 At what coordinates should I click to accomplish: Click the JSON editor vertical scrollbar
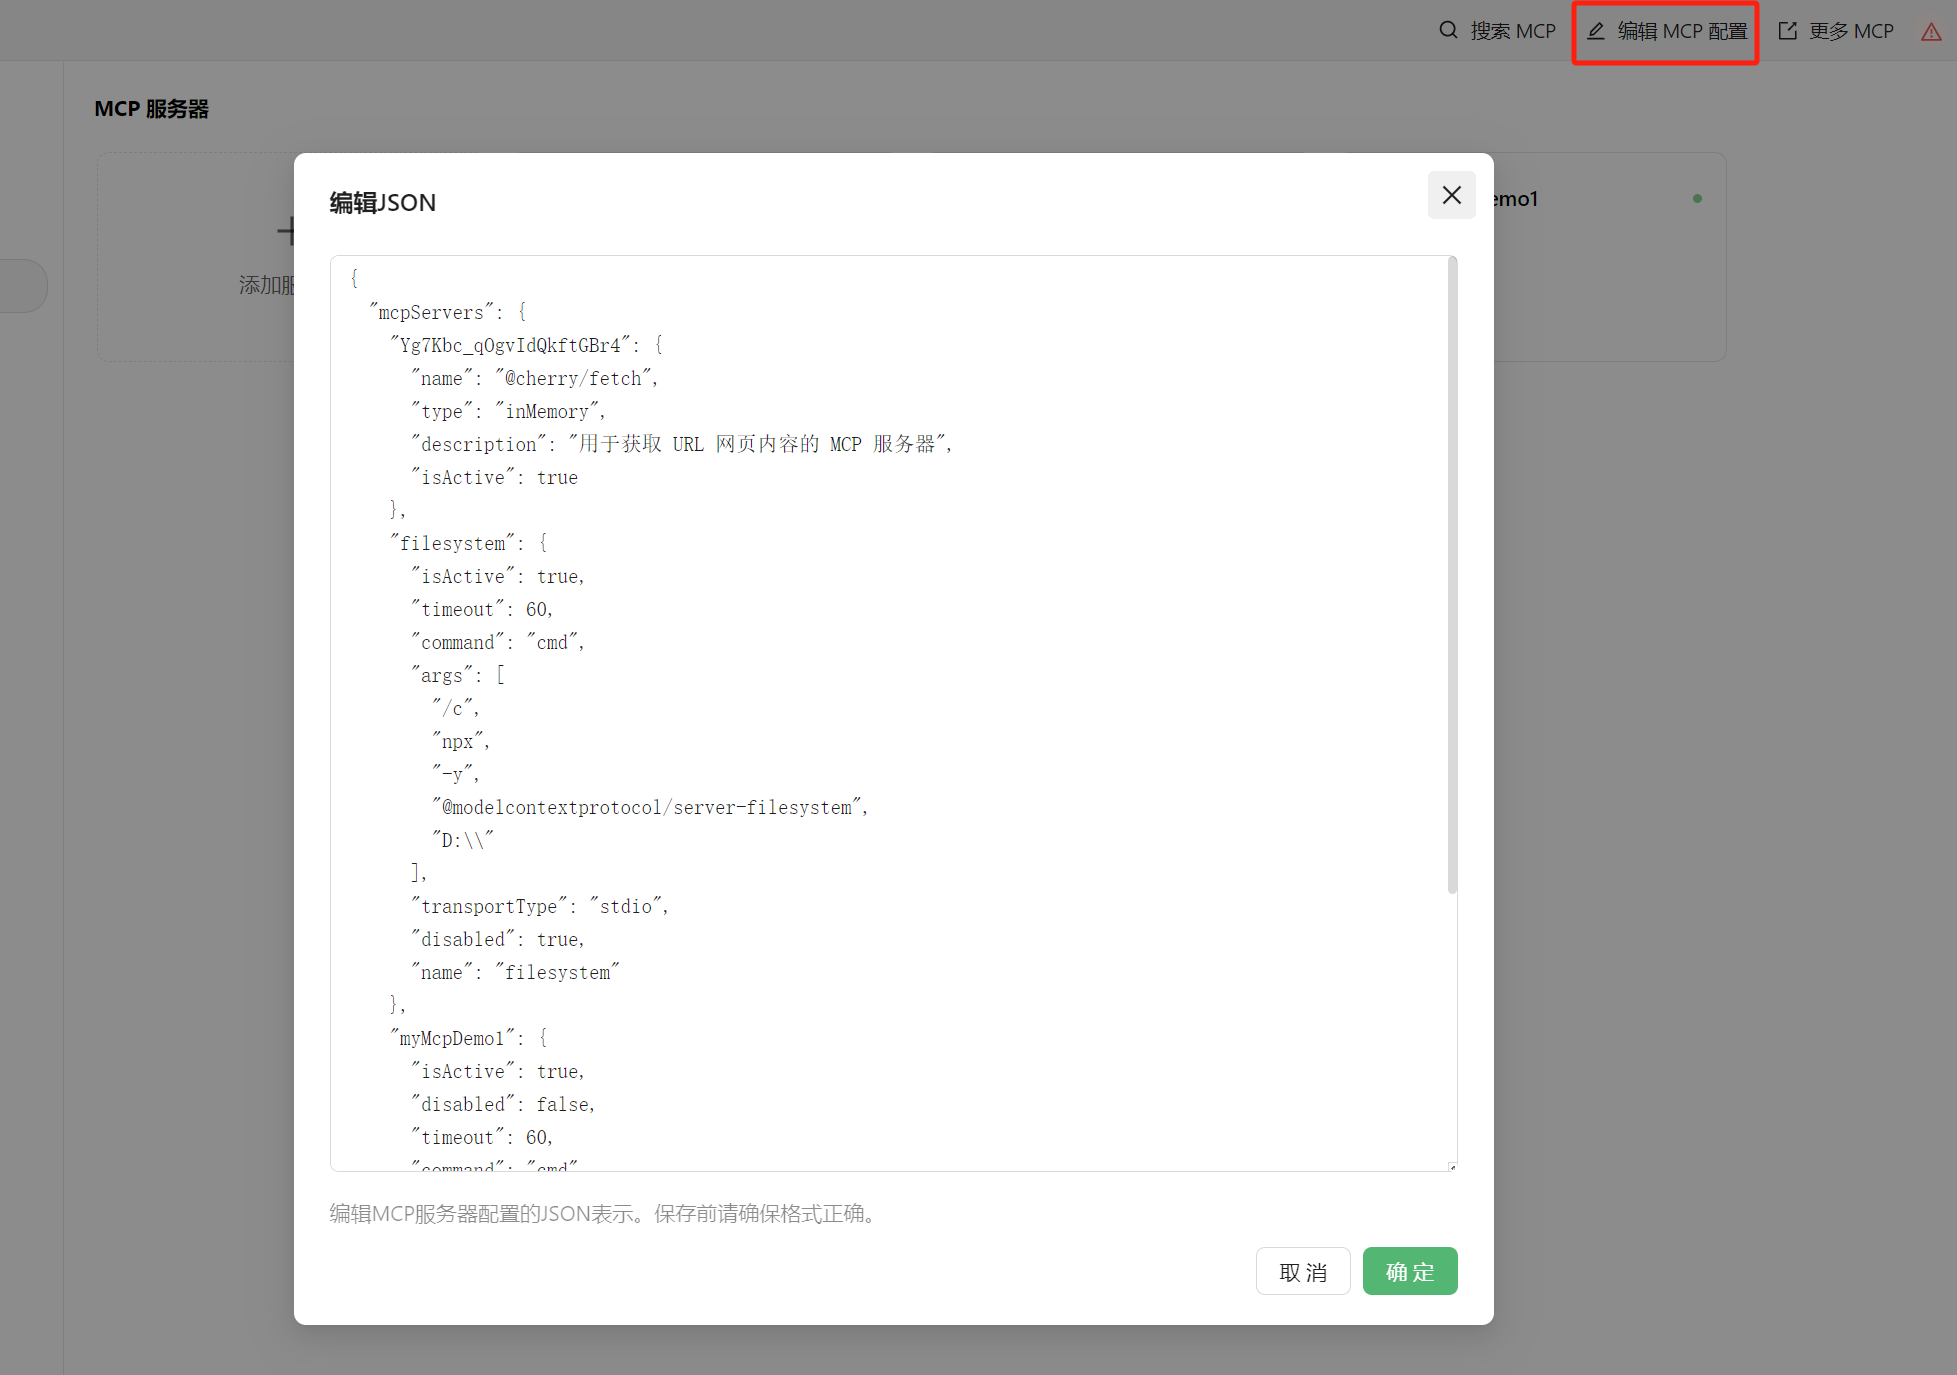(1452, 575)
